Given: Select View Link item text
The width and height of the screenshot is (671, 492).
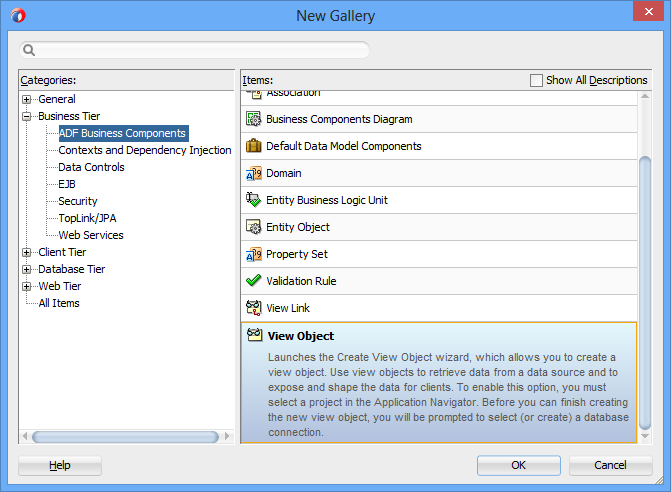Looking at the screenshot, I should coord(288,308).
